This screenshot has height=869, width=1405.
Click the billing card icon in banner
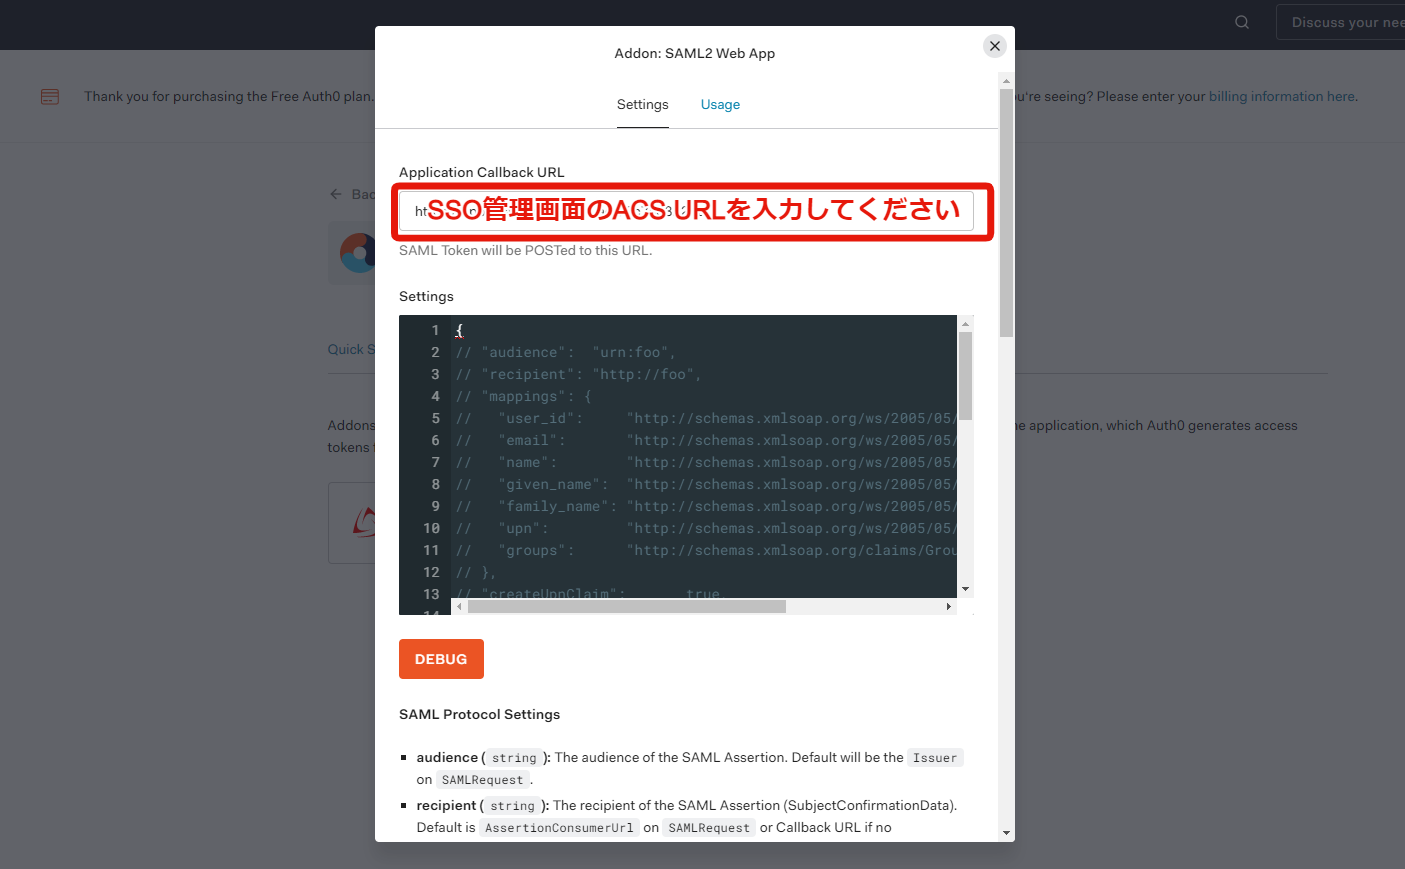click(50, 97)
